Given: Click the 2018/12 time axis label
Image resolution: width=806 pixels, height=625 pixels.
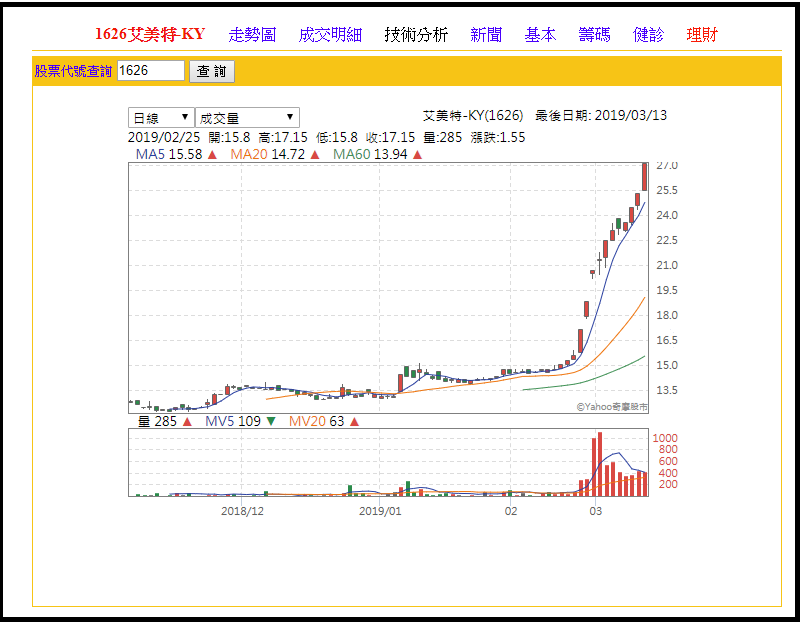Looking at the screenshot, I should point(242,511).
